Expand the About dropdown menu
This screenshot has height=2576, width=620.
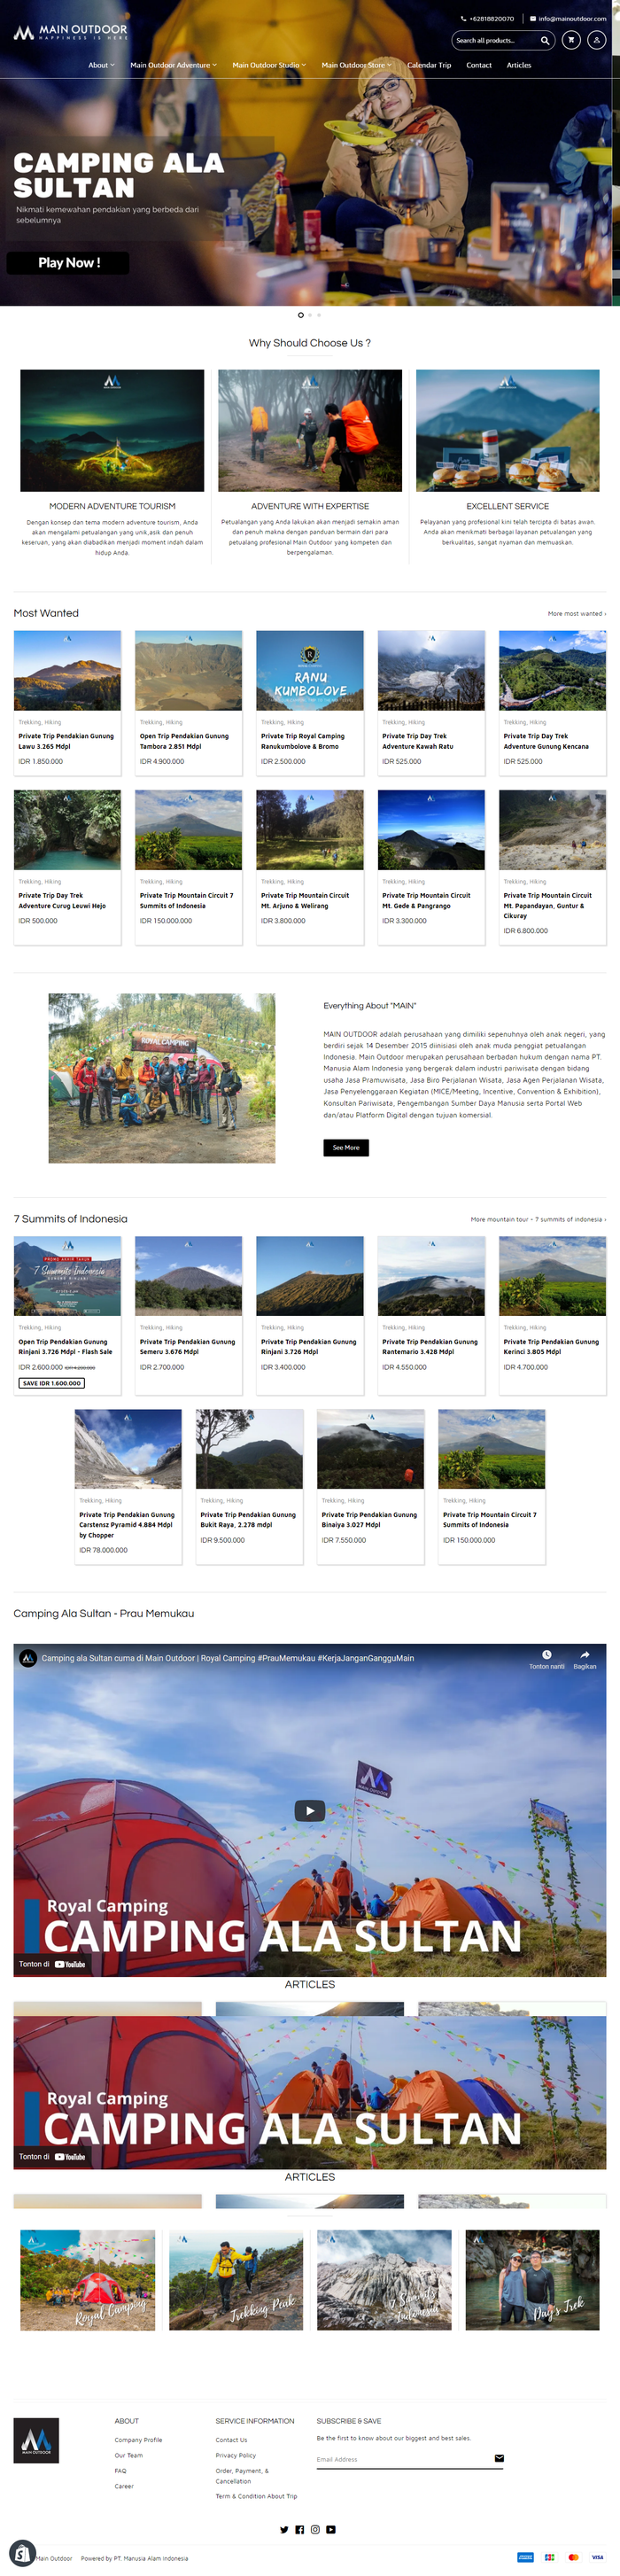(x=101, y=65)
